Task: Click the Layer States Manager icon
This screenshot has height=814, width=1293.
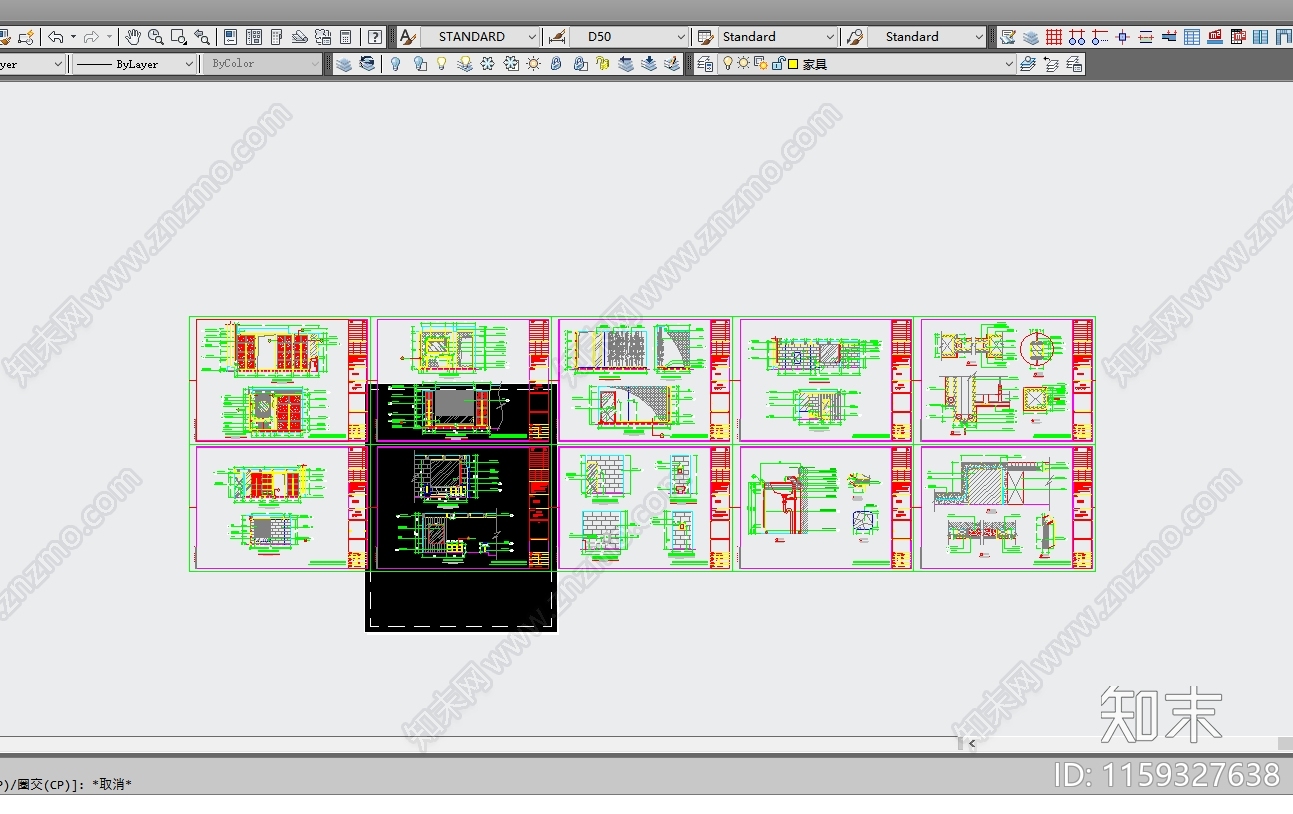Action: pyautogui.click(x=1074, y=64)
